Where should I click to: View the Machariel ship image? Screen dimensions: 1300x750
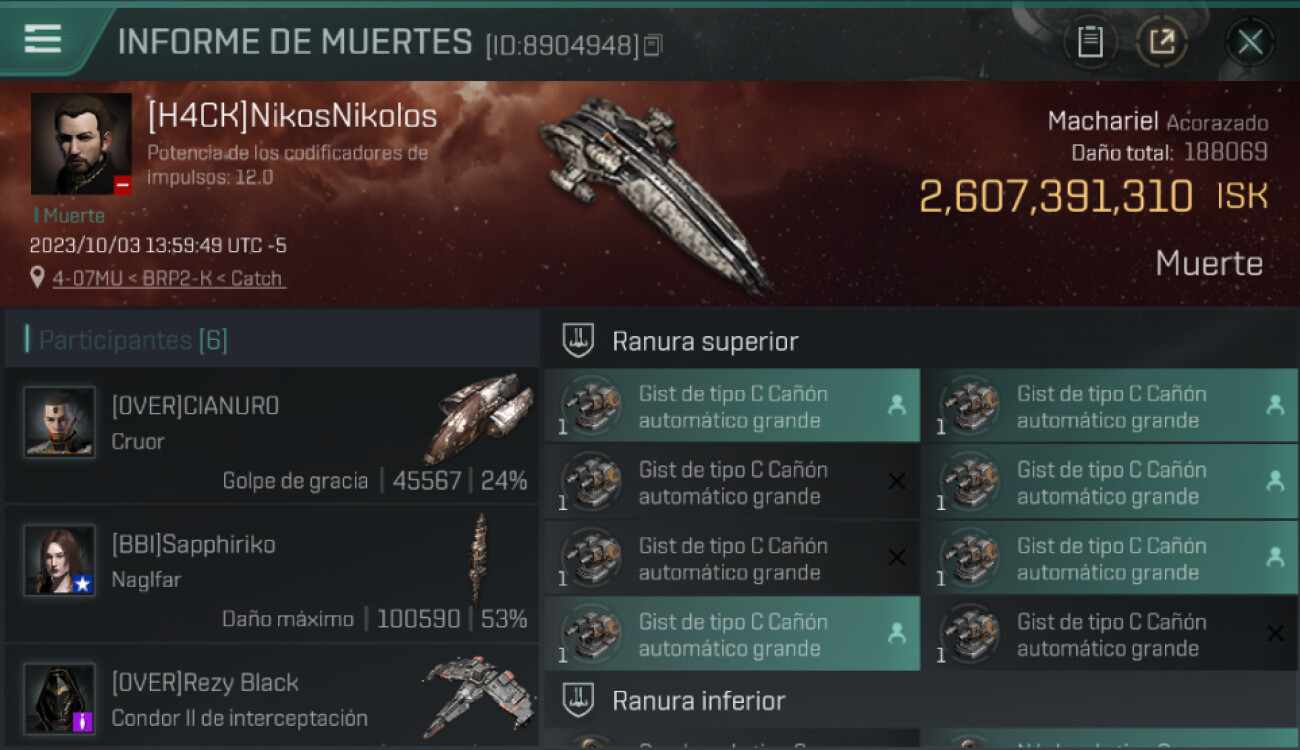click(x=657, y=191)
